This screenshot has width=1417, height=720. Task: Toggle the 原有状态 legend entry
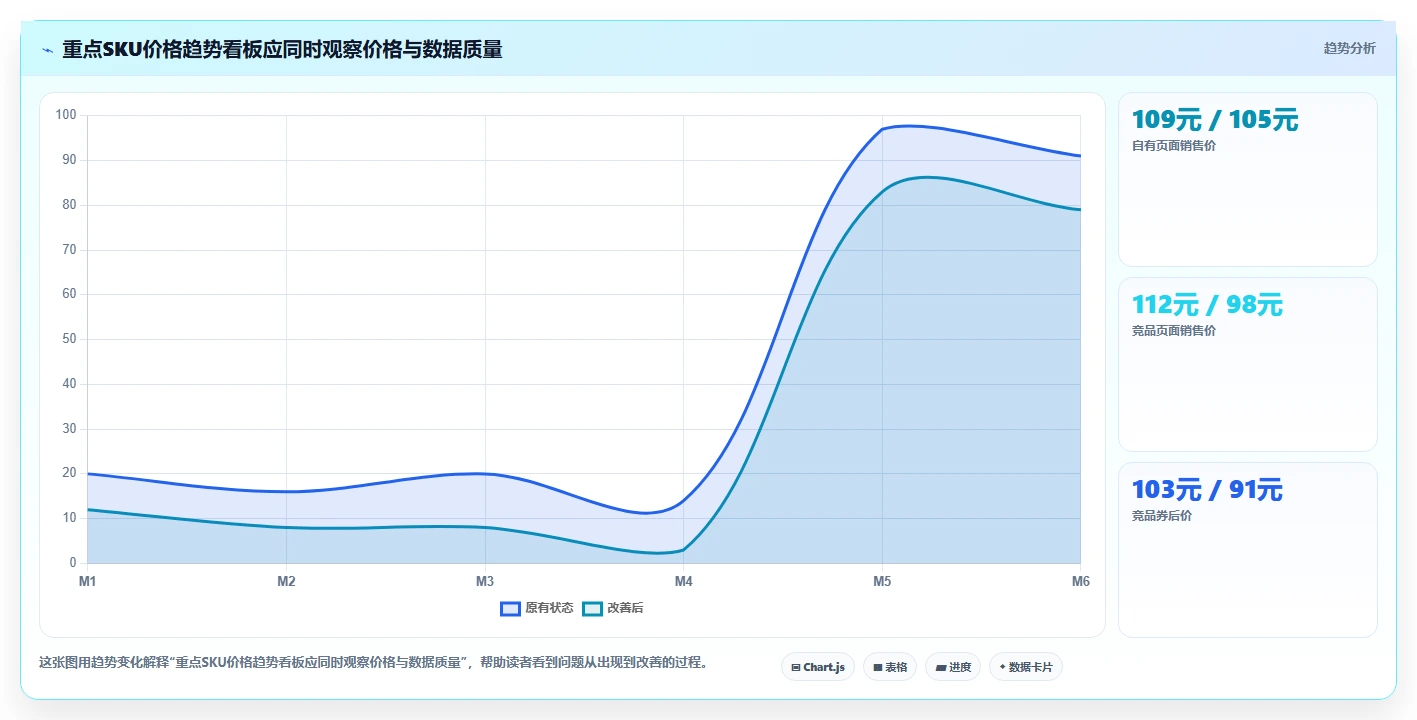click(537, 608)
